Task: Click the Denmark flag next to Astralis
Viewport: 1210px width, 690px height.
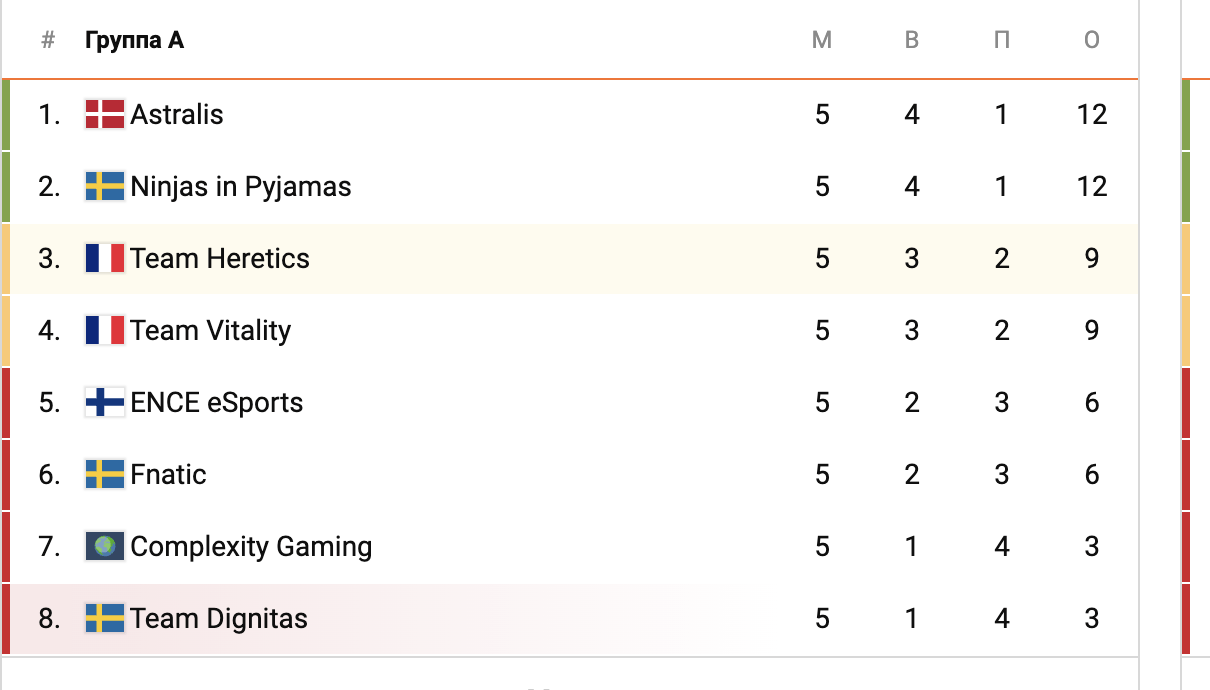Action: point(105,114)
